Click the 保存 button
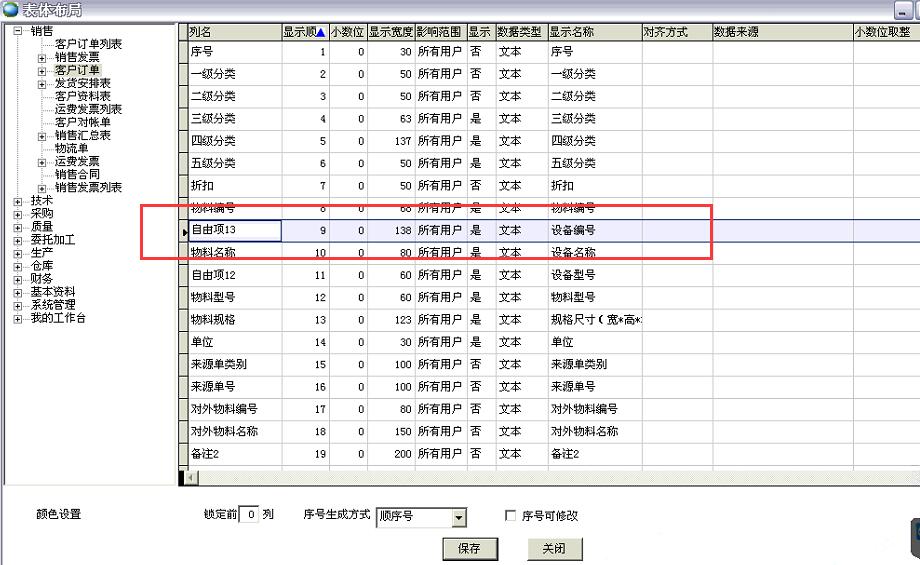 [469, 548]
